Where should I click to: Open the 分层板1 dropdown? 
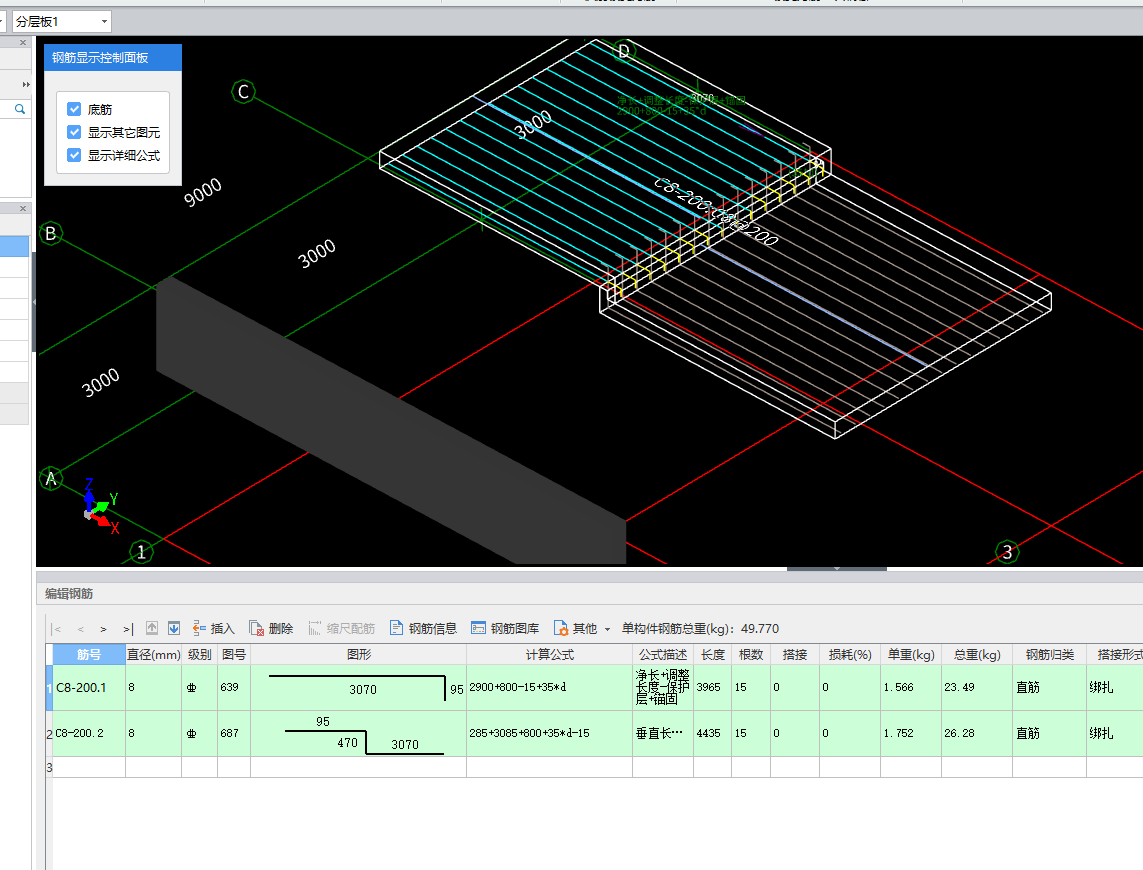[x=61, y=22]
